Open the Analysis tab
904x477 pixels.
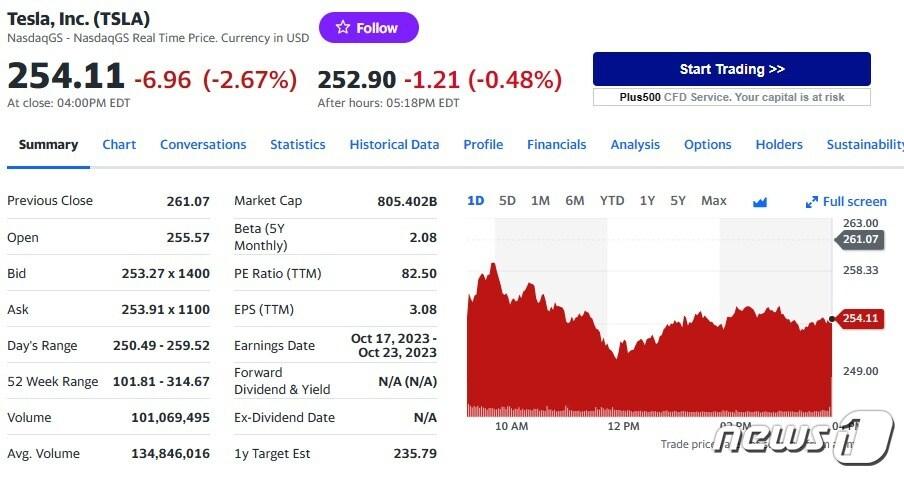(635, 145)
